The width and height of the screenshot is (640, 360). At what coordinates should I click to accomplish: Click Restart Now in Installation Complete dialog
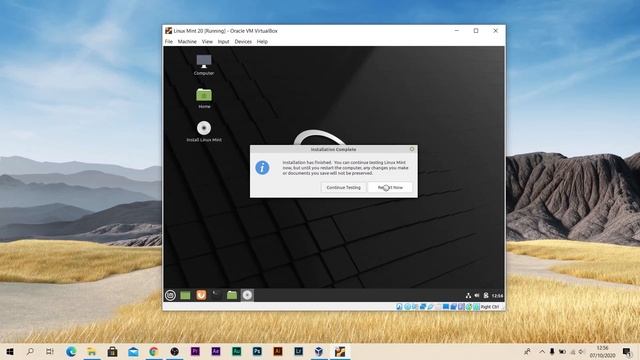pos(390,187)
